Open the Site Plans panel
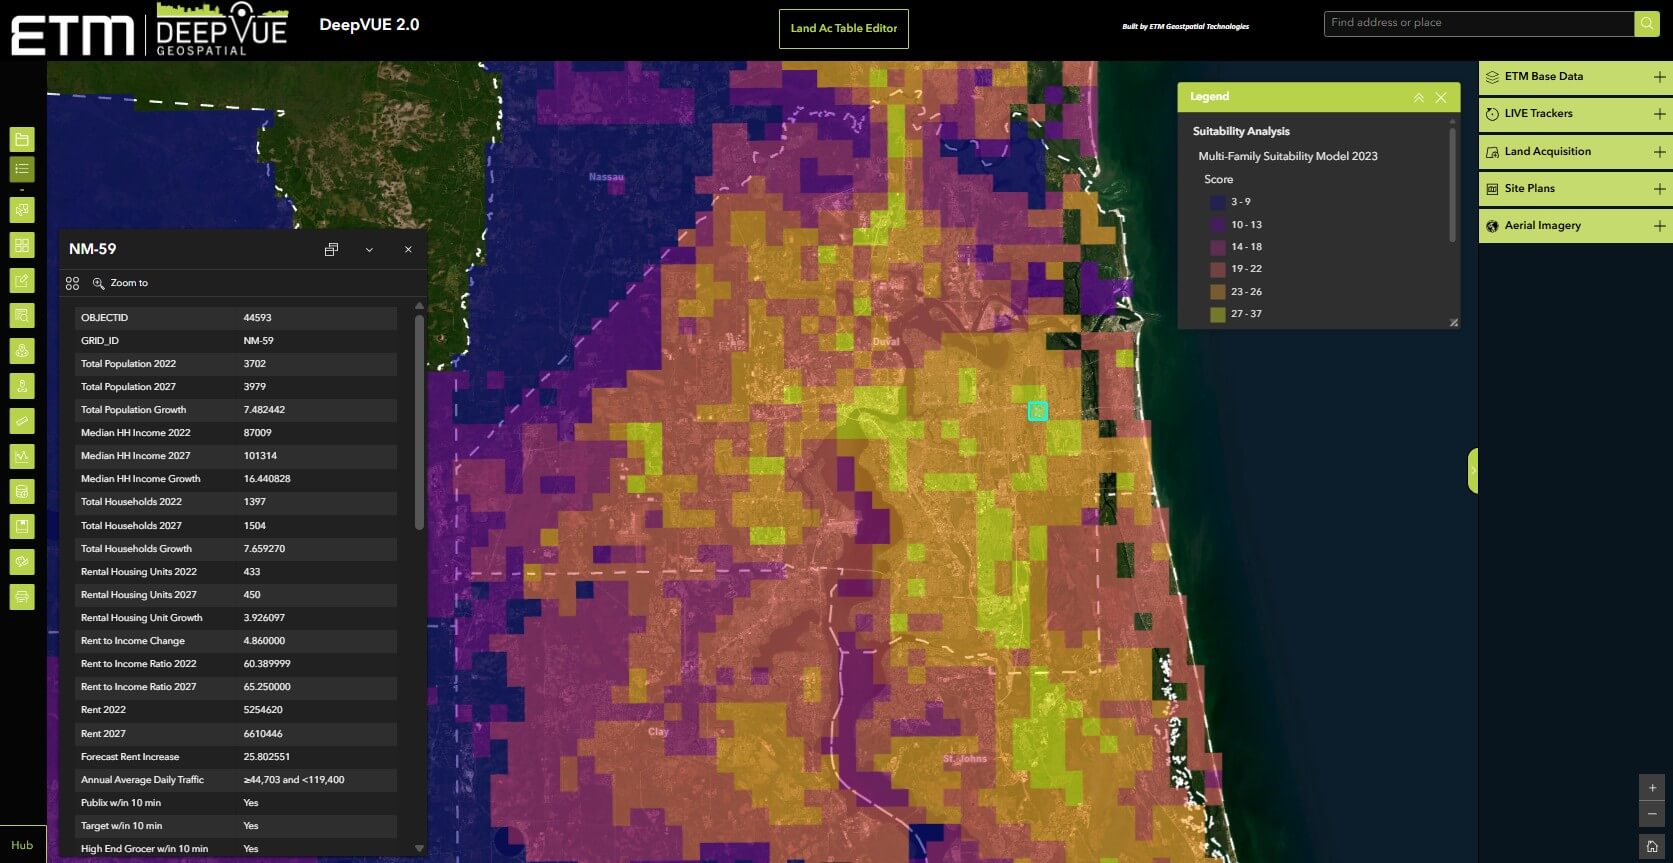This screenshot has width=1673, height=863. tap(1529, 188)
